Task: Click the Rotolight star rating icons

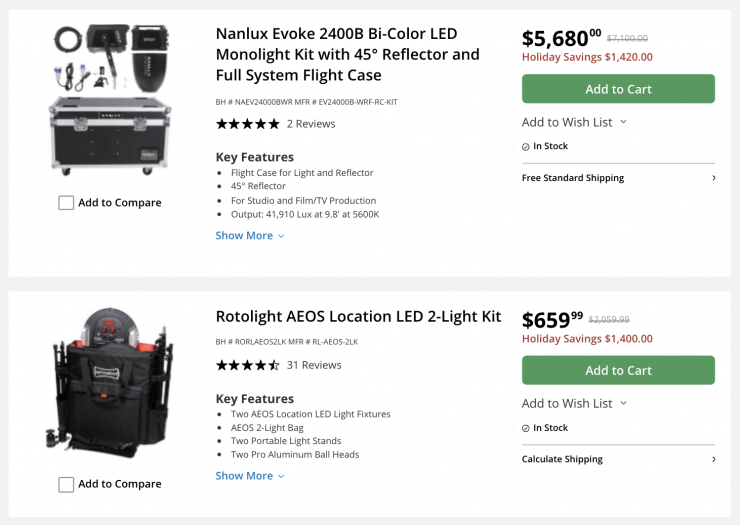Action: coord(248,365)
